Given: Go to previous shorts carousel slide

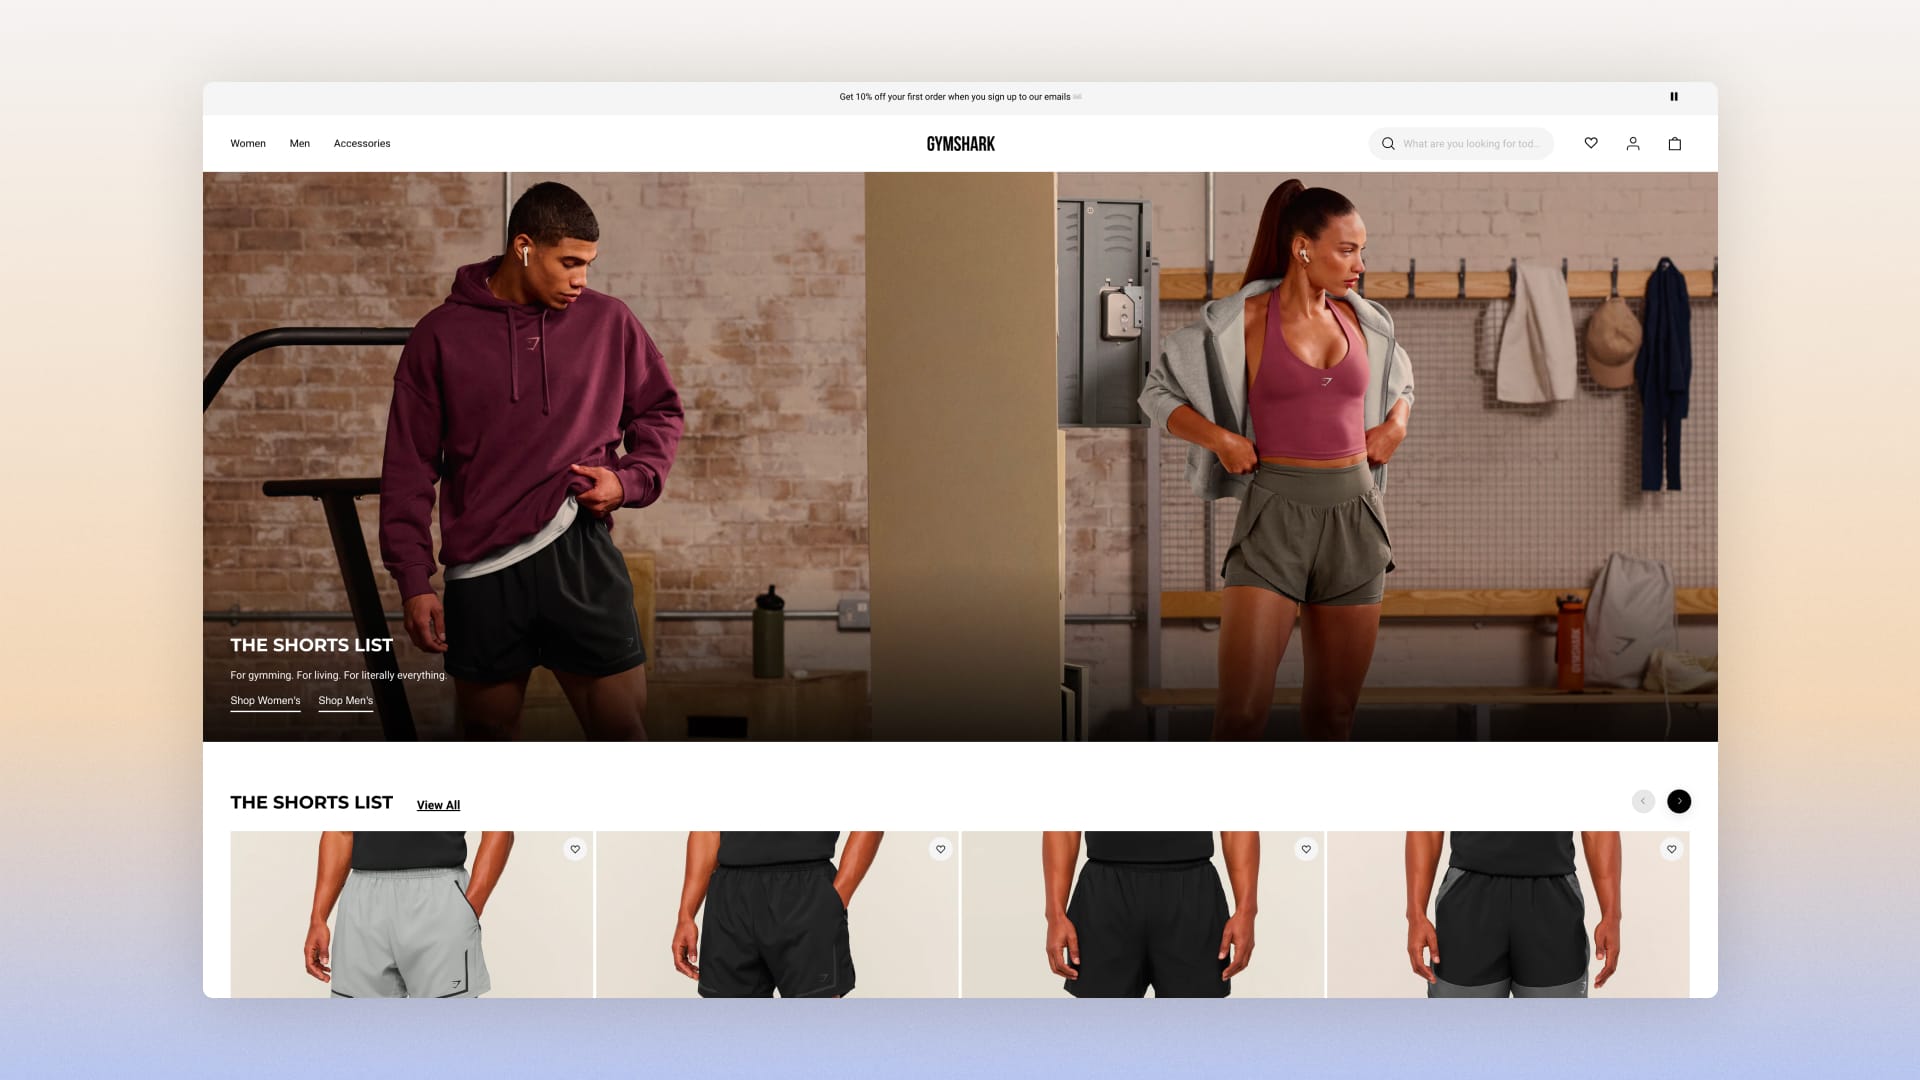Looking at the screenshot, I should pos(1643,801).
